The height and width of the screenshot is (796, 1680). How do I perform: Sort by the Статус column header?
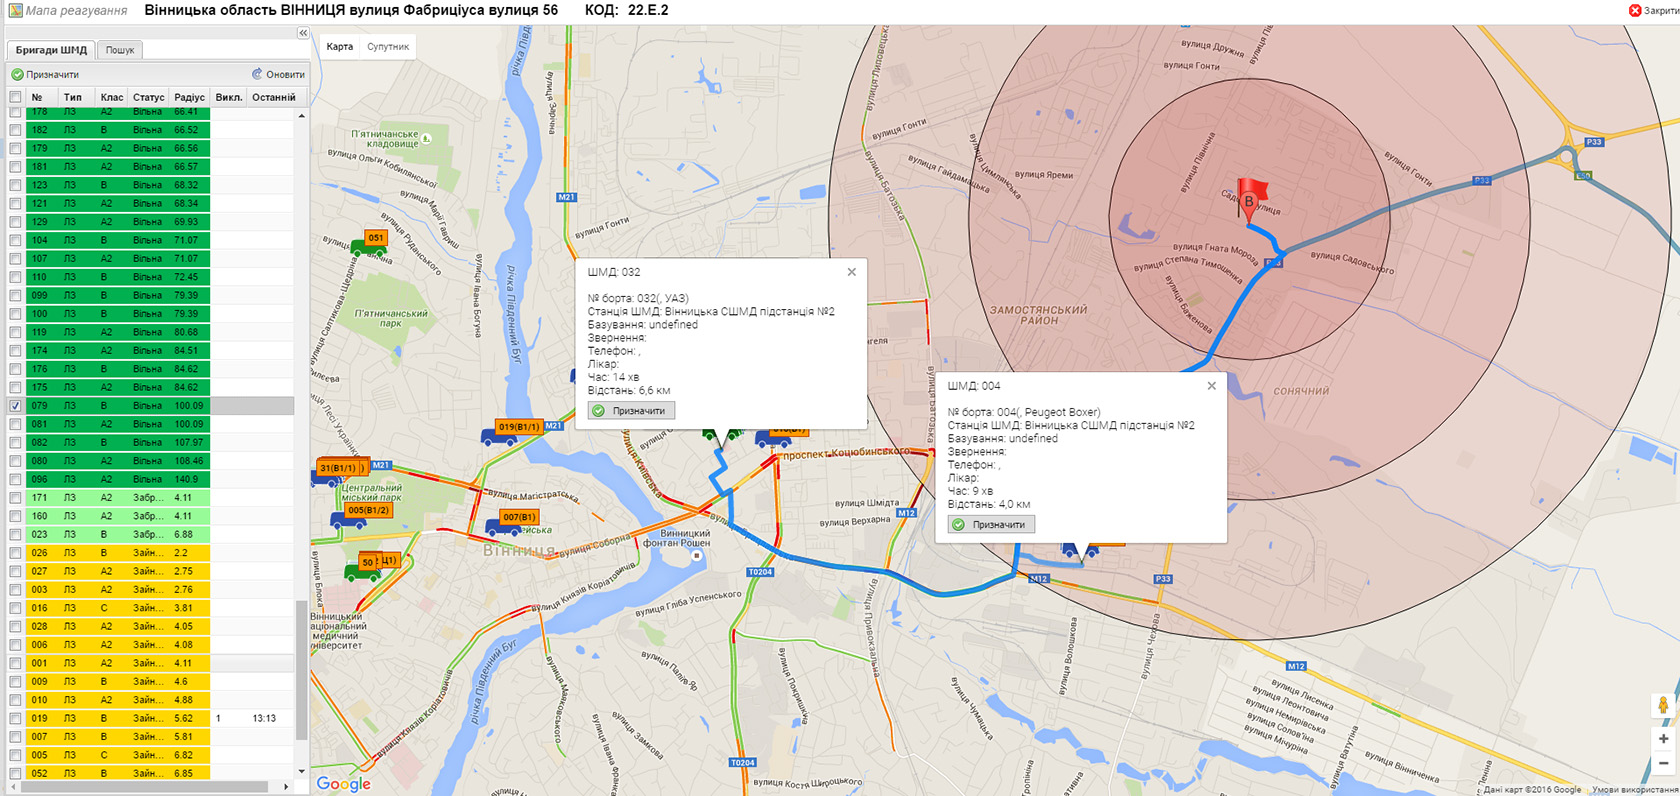pos(148,97)
